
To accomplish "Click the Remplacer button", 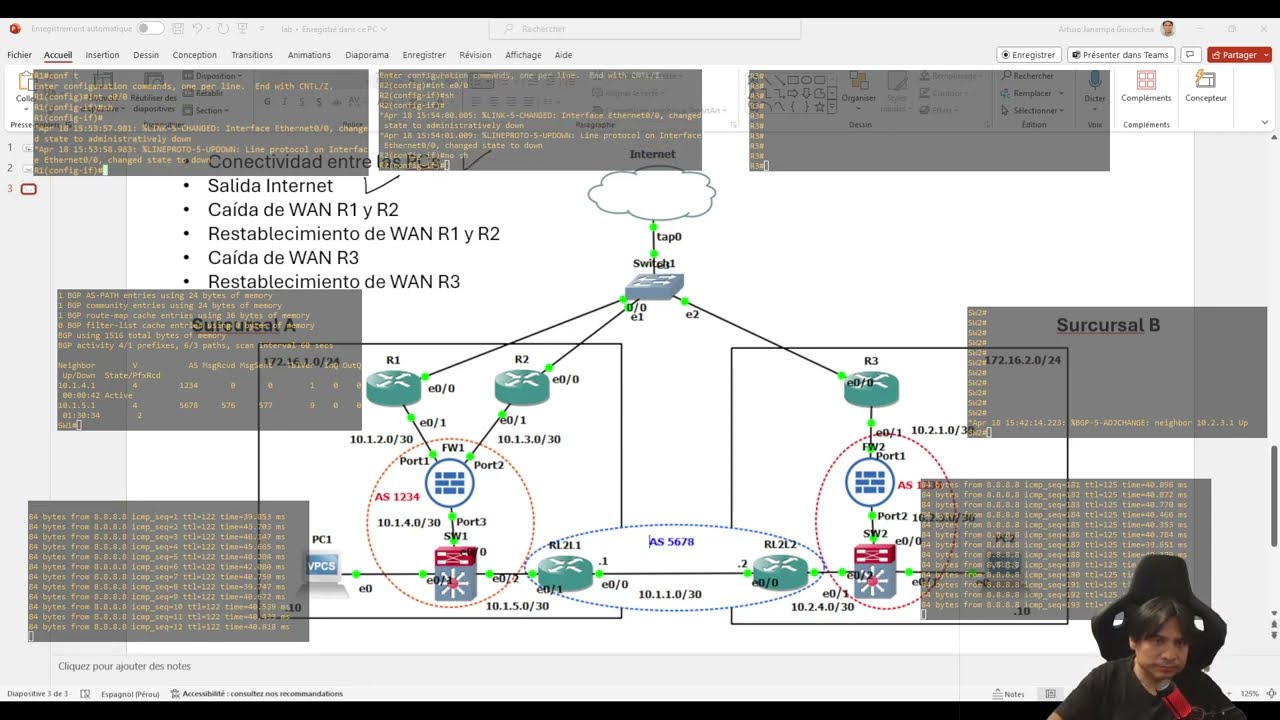I will [1028, 93].
